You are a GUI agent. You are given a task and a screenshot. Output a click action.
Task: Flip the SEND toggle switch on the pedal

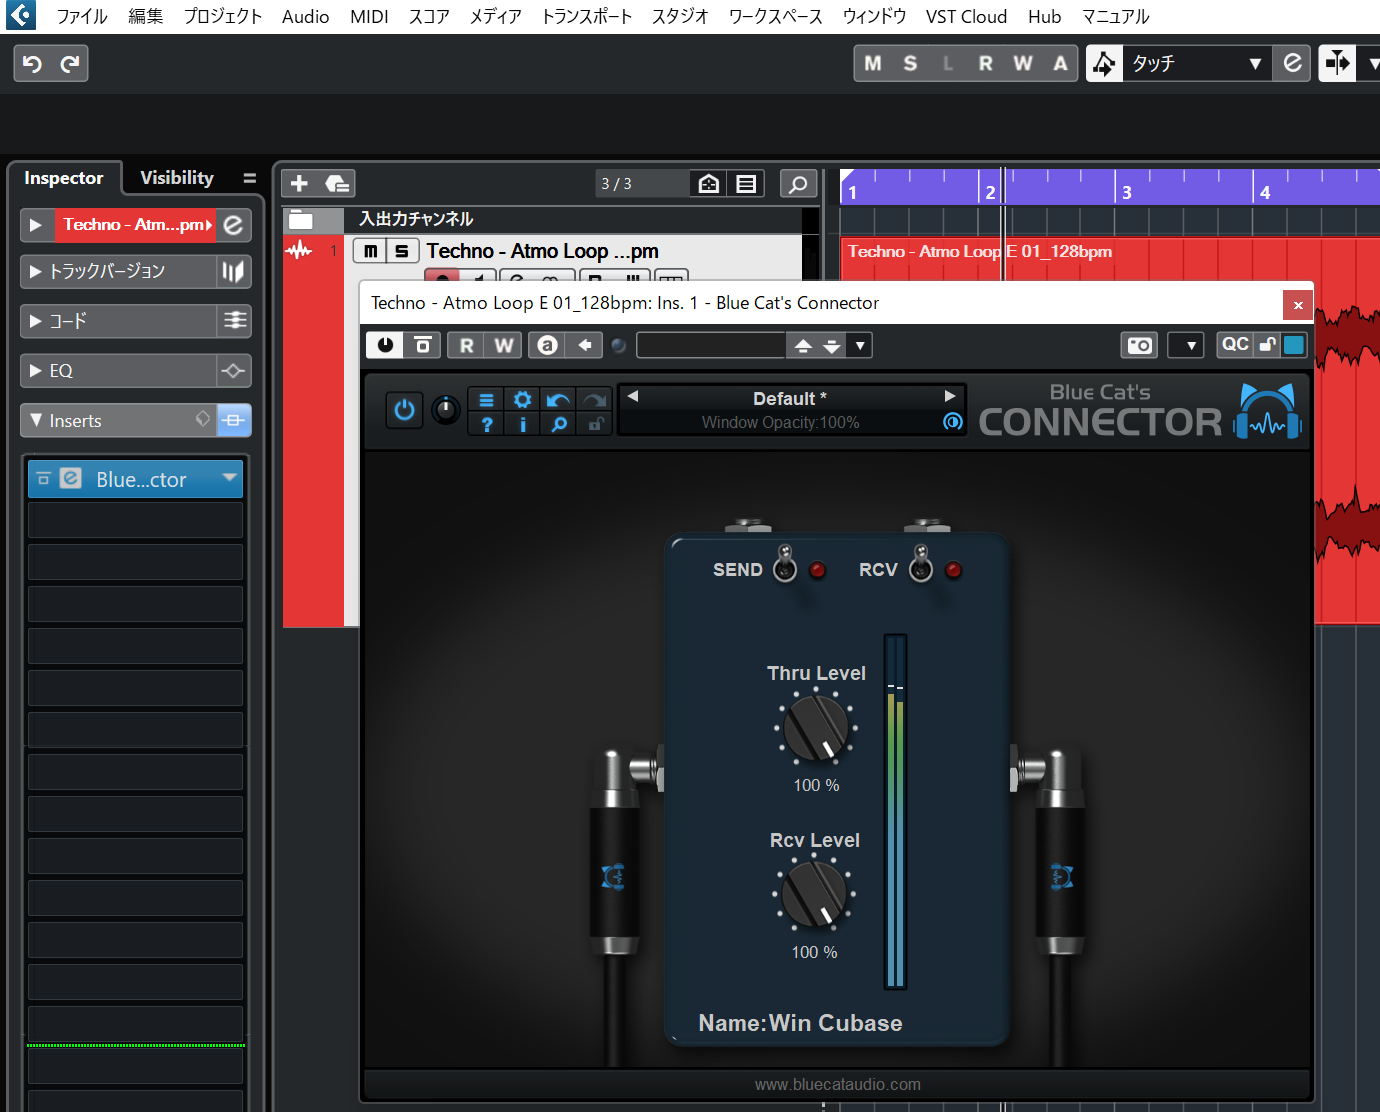tap(785, 564)
